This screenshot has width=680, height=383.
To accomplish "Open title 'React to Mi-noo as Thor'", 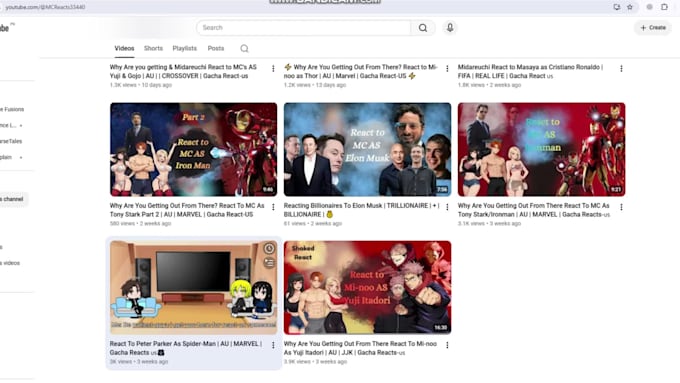I will coord(360,72).
